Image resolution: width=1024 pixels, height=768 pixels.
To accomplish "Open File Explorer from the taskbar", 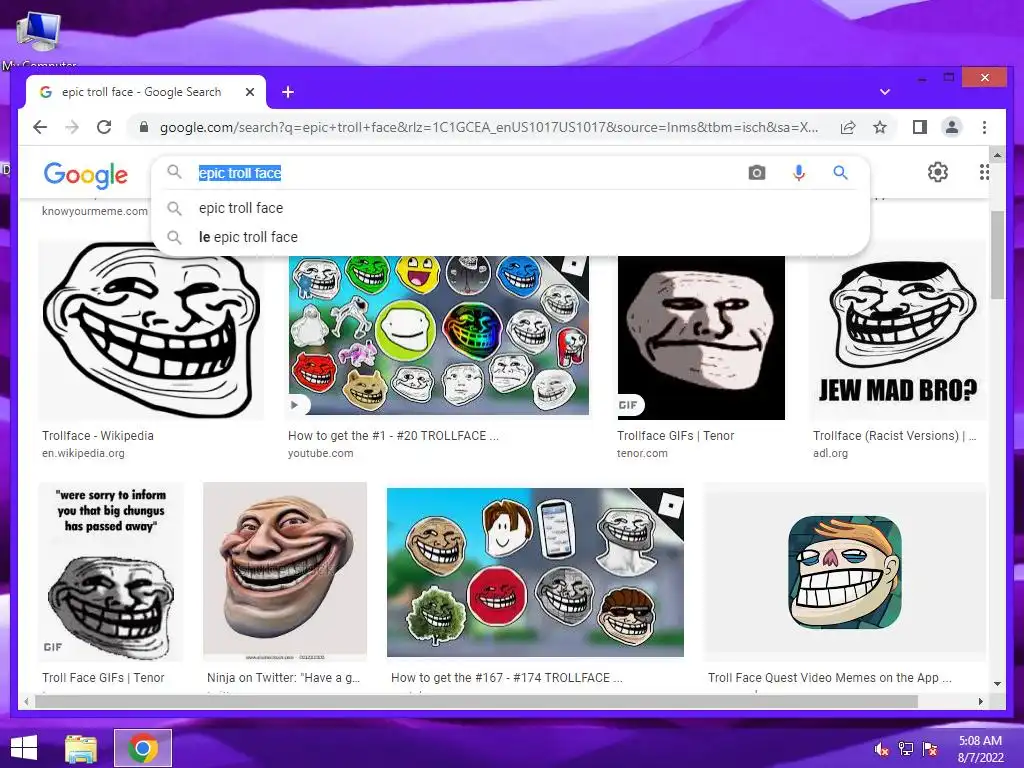I will 81,748.
